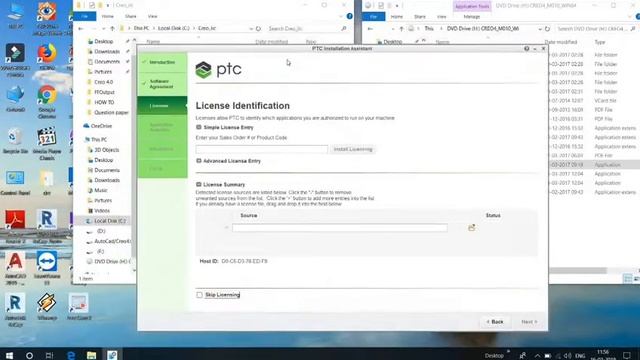This screenshot has height=360, width=640.
Task: Collapse the License Summary section
Action: [199, 184]
